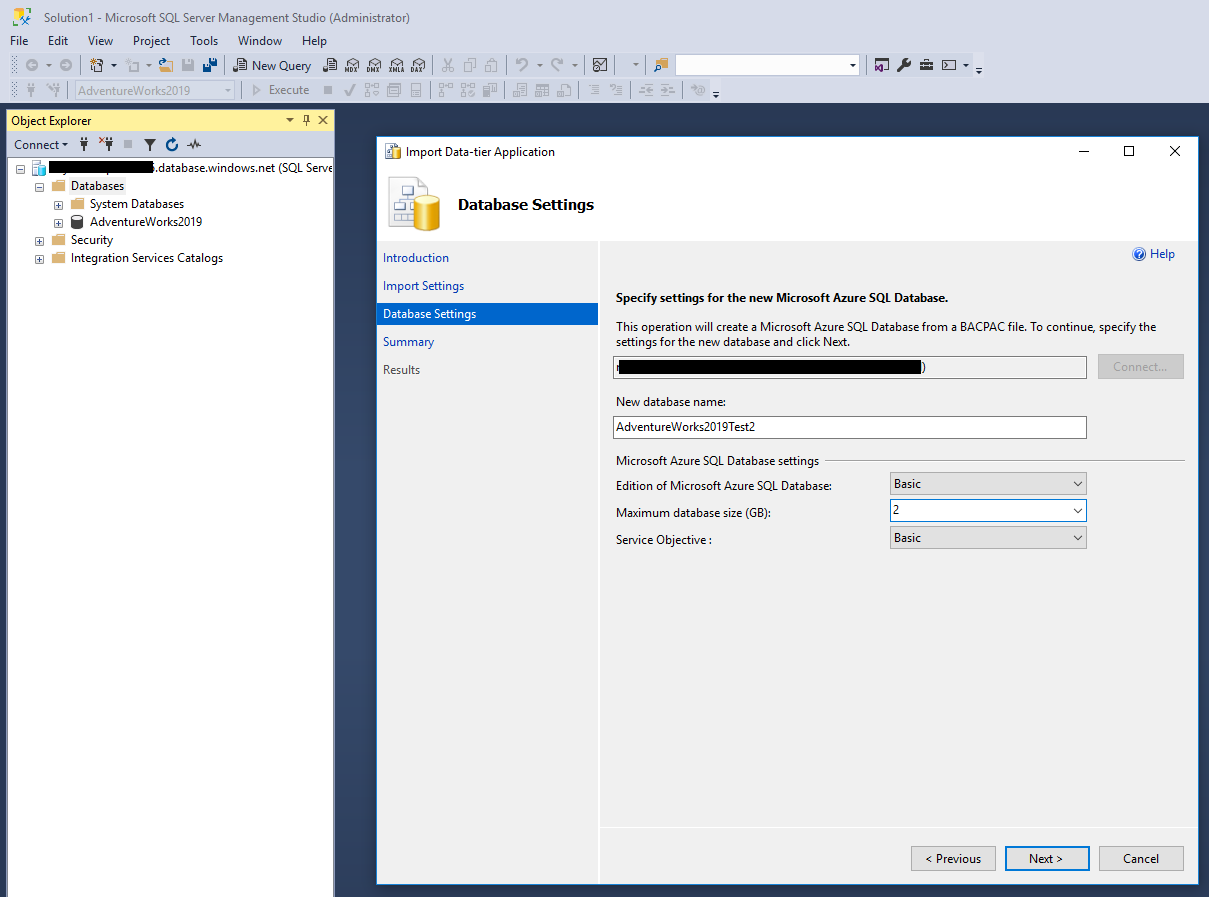Click the Object Explorer Refresh icon

click(x=172, y=144)
